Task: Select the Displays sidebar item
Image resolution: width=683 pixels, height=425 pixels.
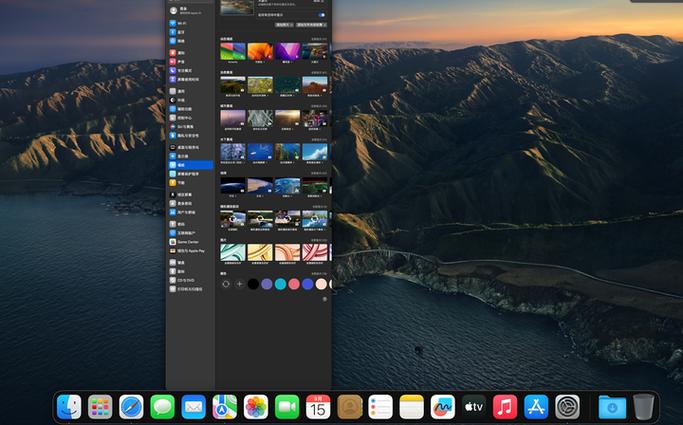Action: click(182, 156)
